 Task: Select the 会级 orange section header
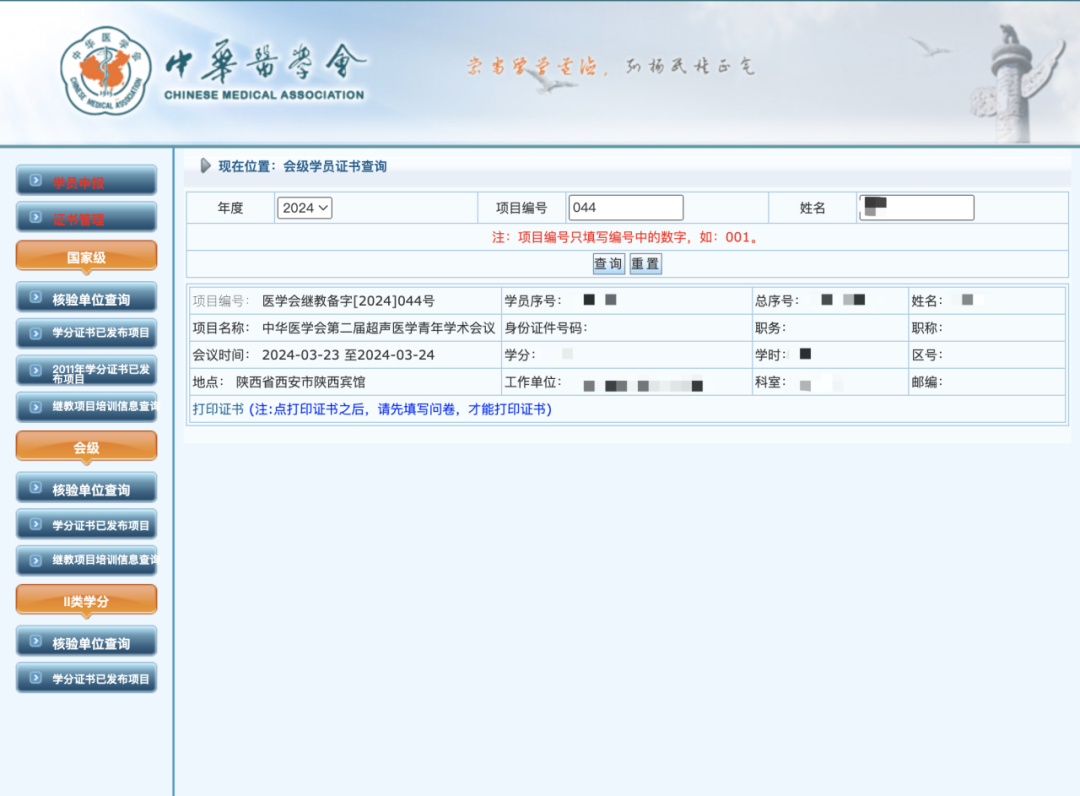click(87, 447)
